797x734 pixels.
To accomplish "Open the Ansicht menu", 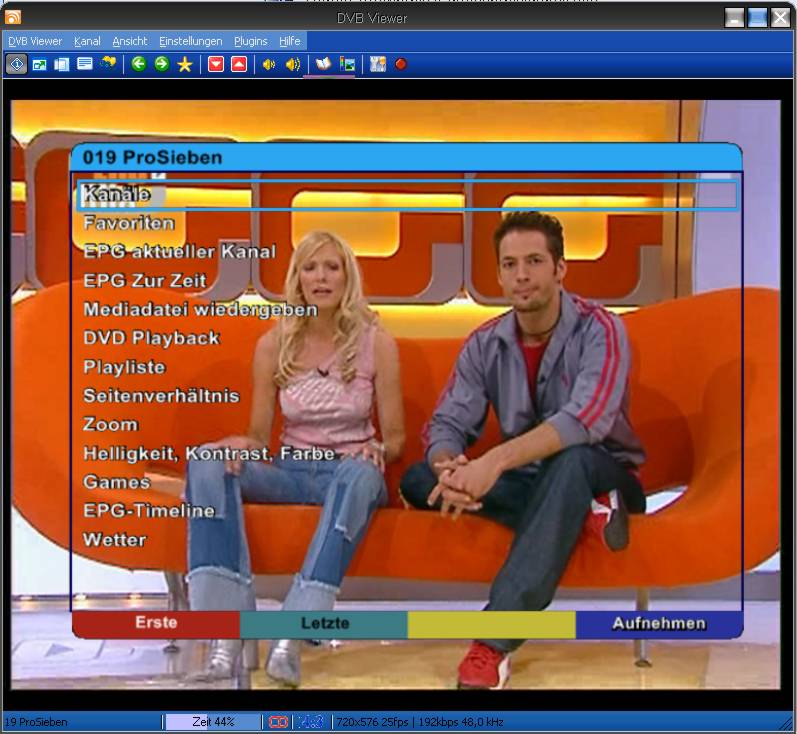I will (x=130, y=41).
